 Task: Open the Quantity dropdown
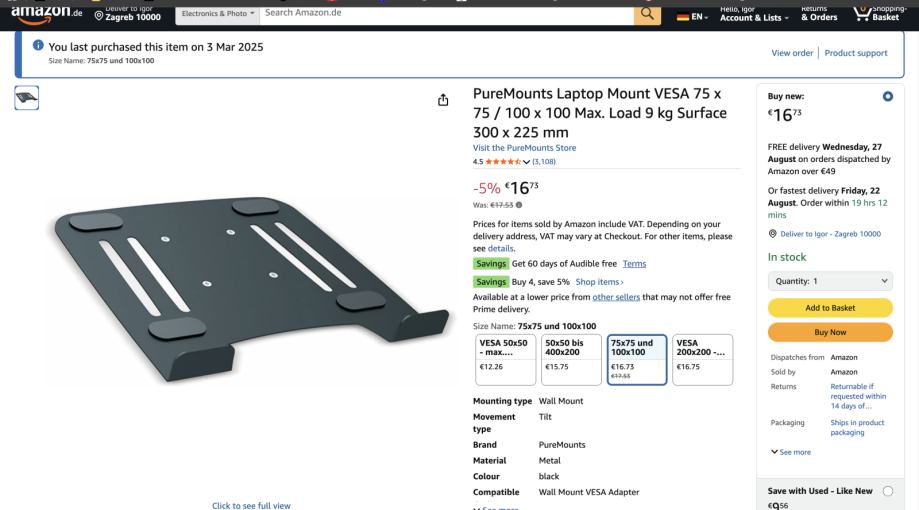pyautogui.click(x=830, y=281)
